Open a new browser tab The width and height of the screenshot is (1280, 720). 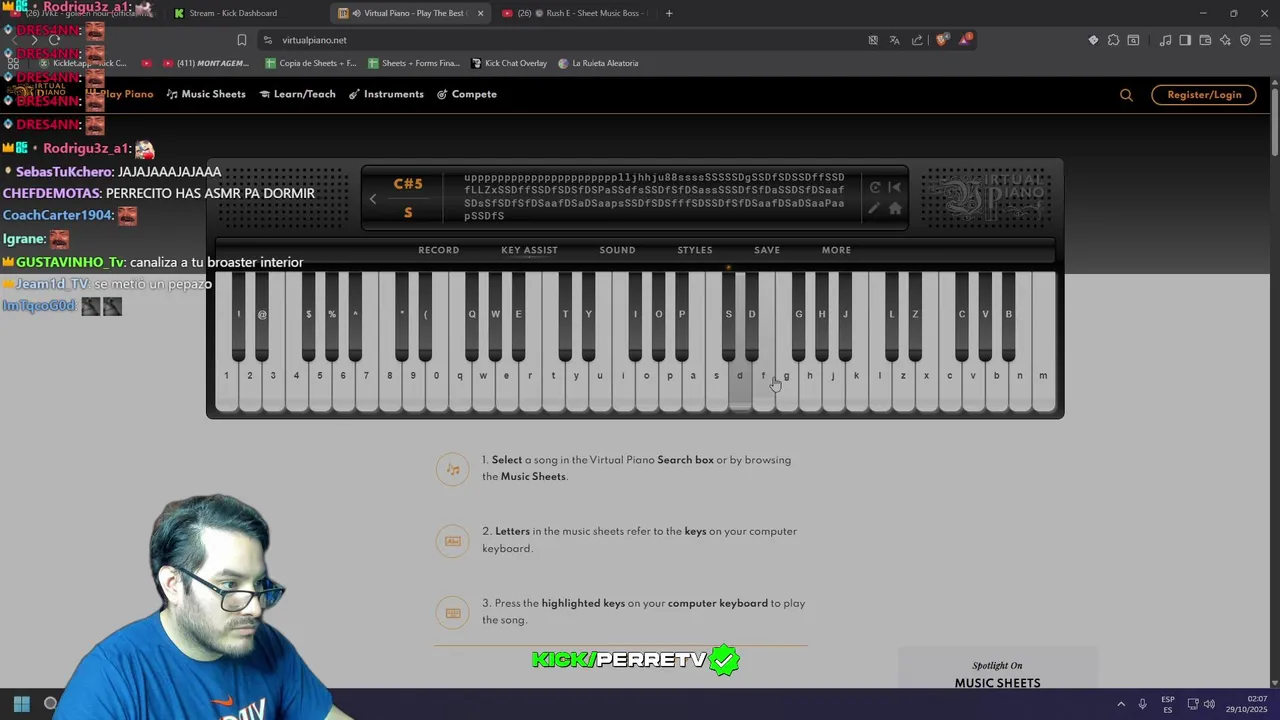tap(669, 13)
